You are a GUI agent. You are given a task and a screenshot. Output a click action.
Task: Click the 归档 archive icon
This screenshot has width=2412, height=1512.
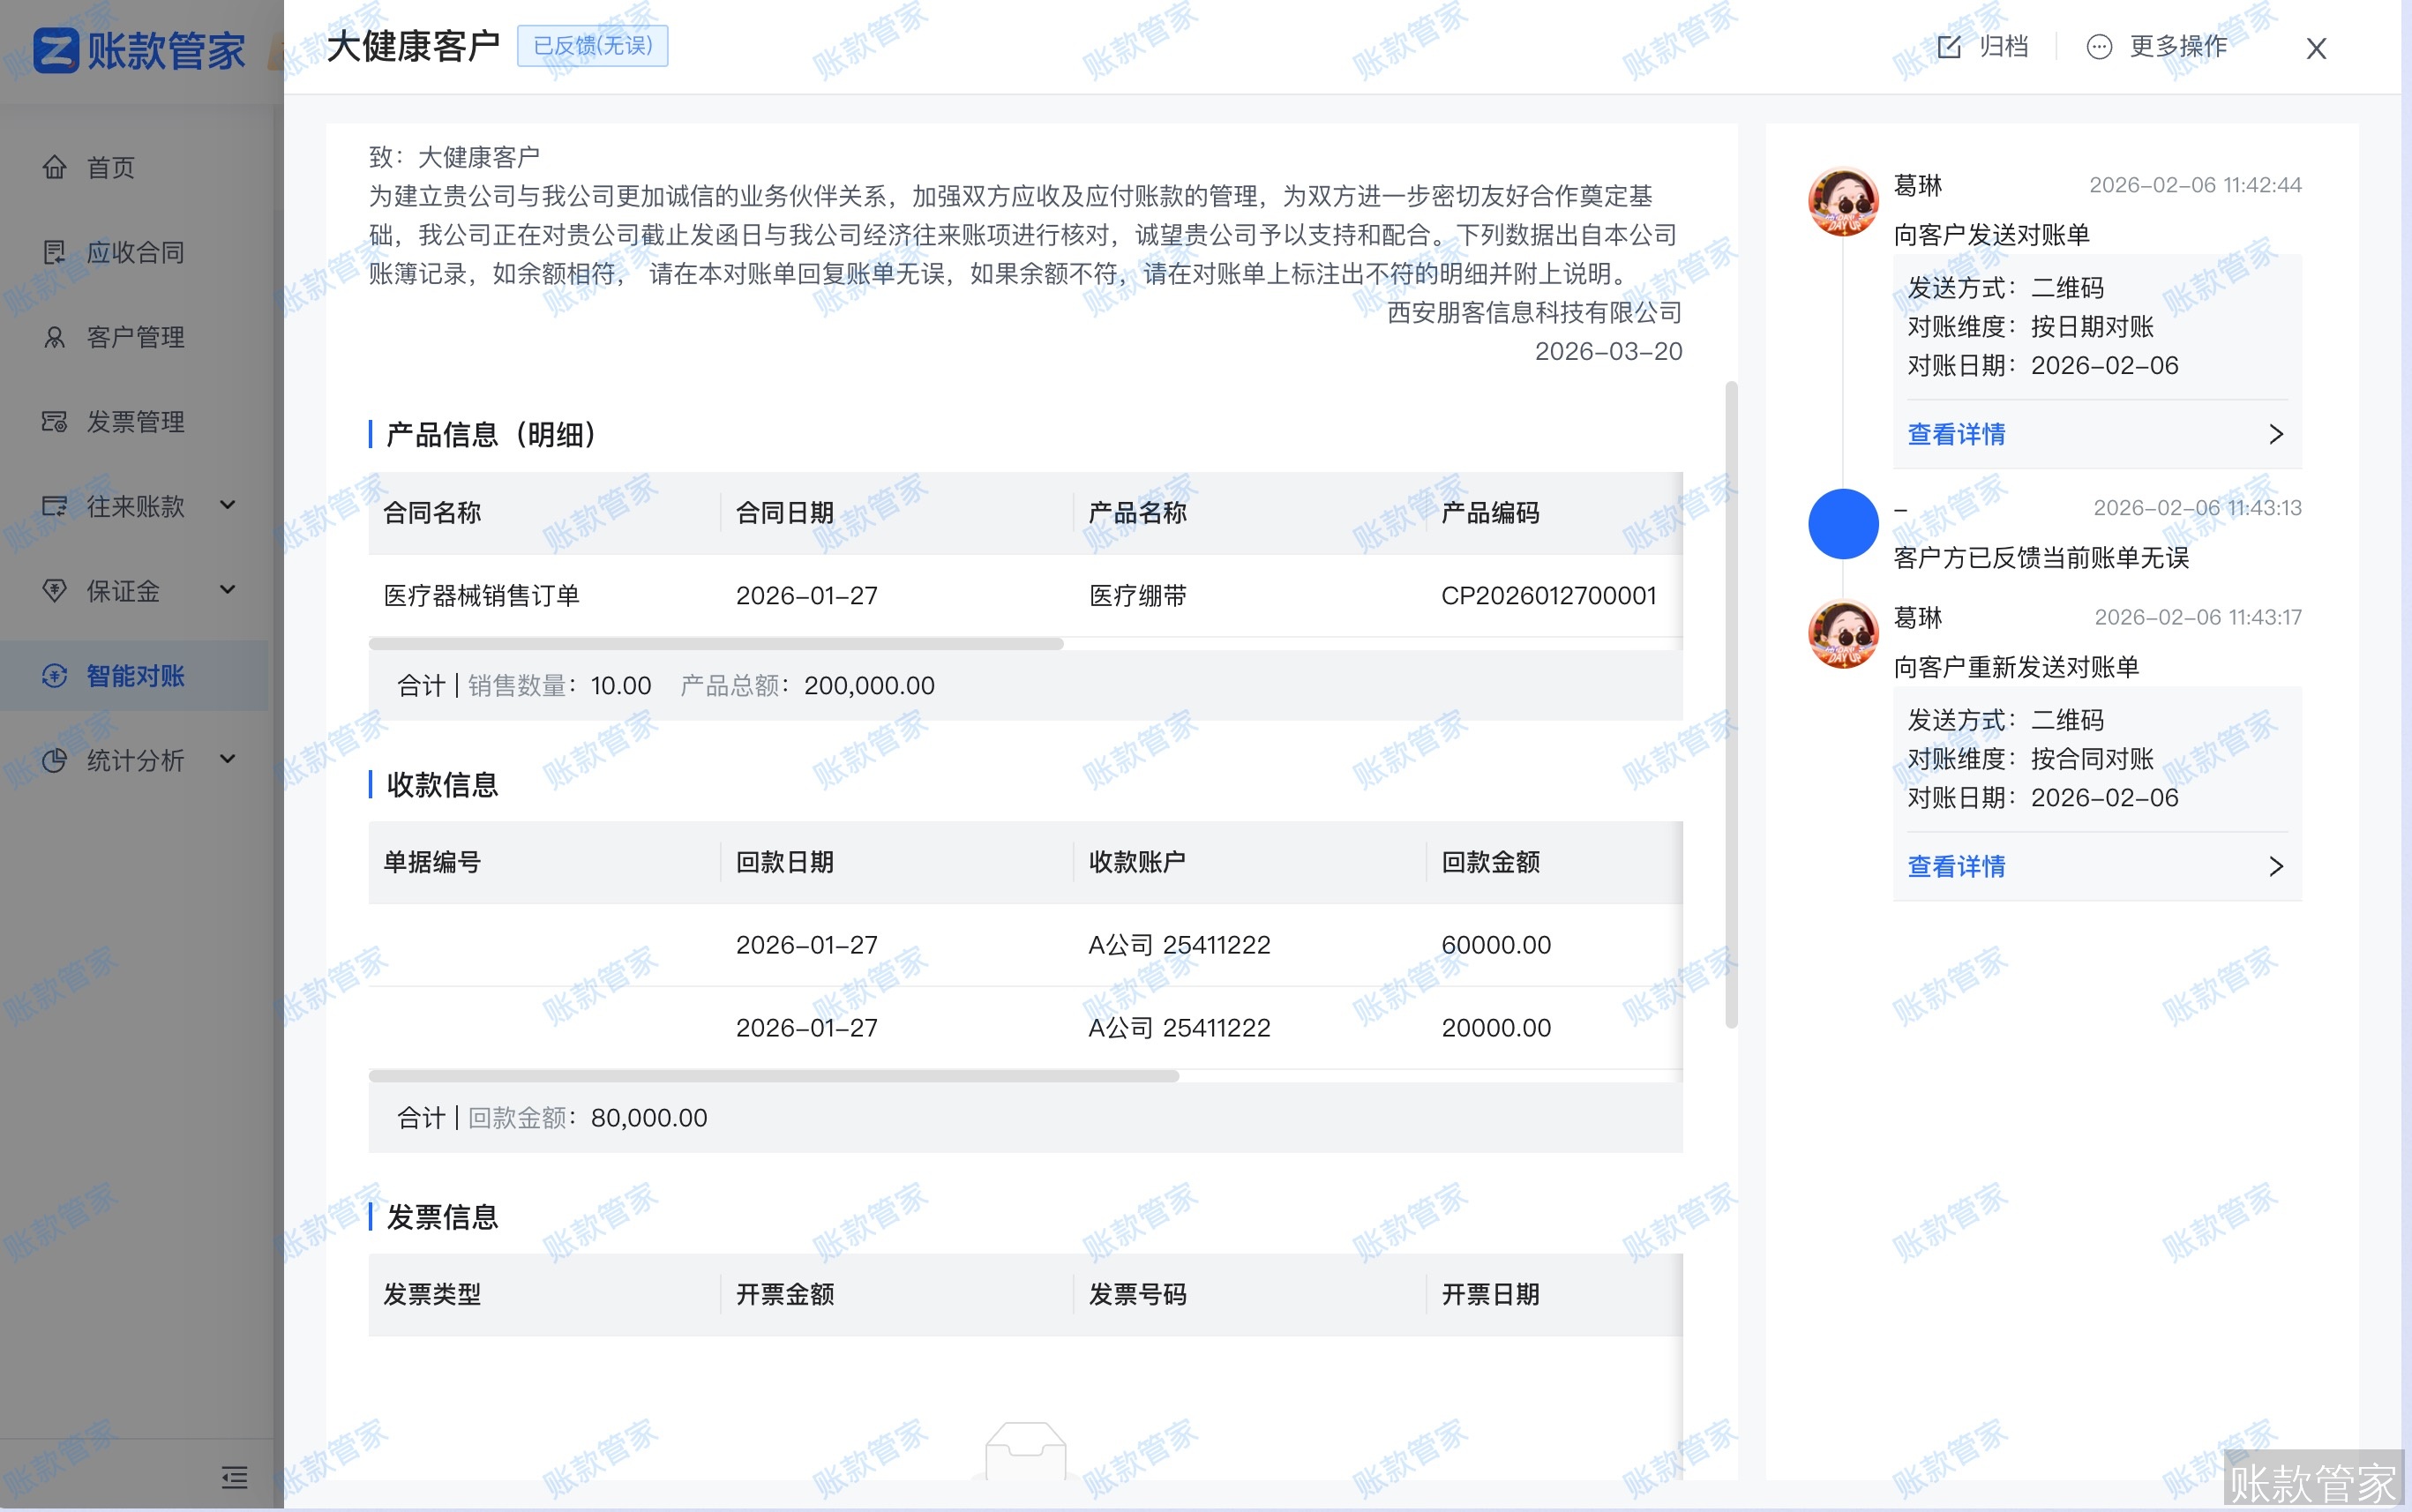pos(1951,47)
